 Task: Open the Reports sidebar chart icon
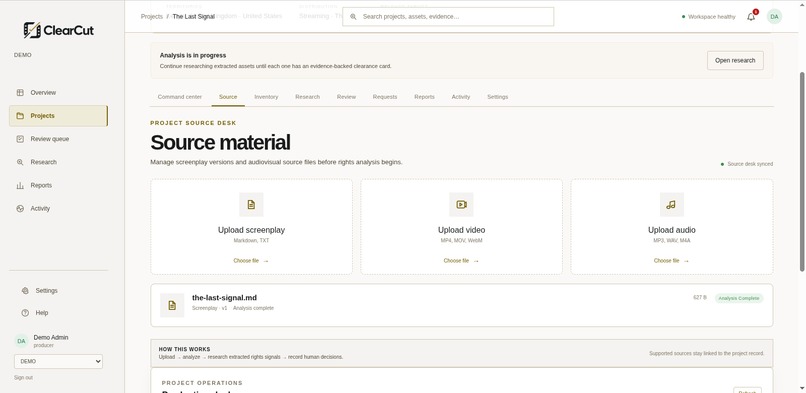tap(20, 185)
